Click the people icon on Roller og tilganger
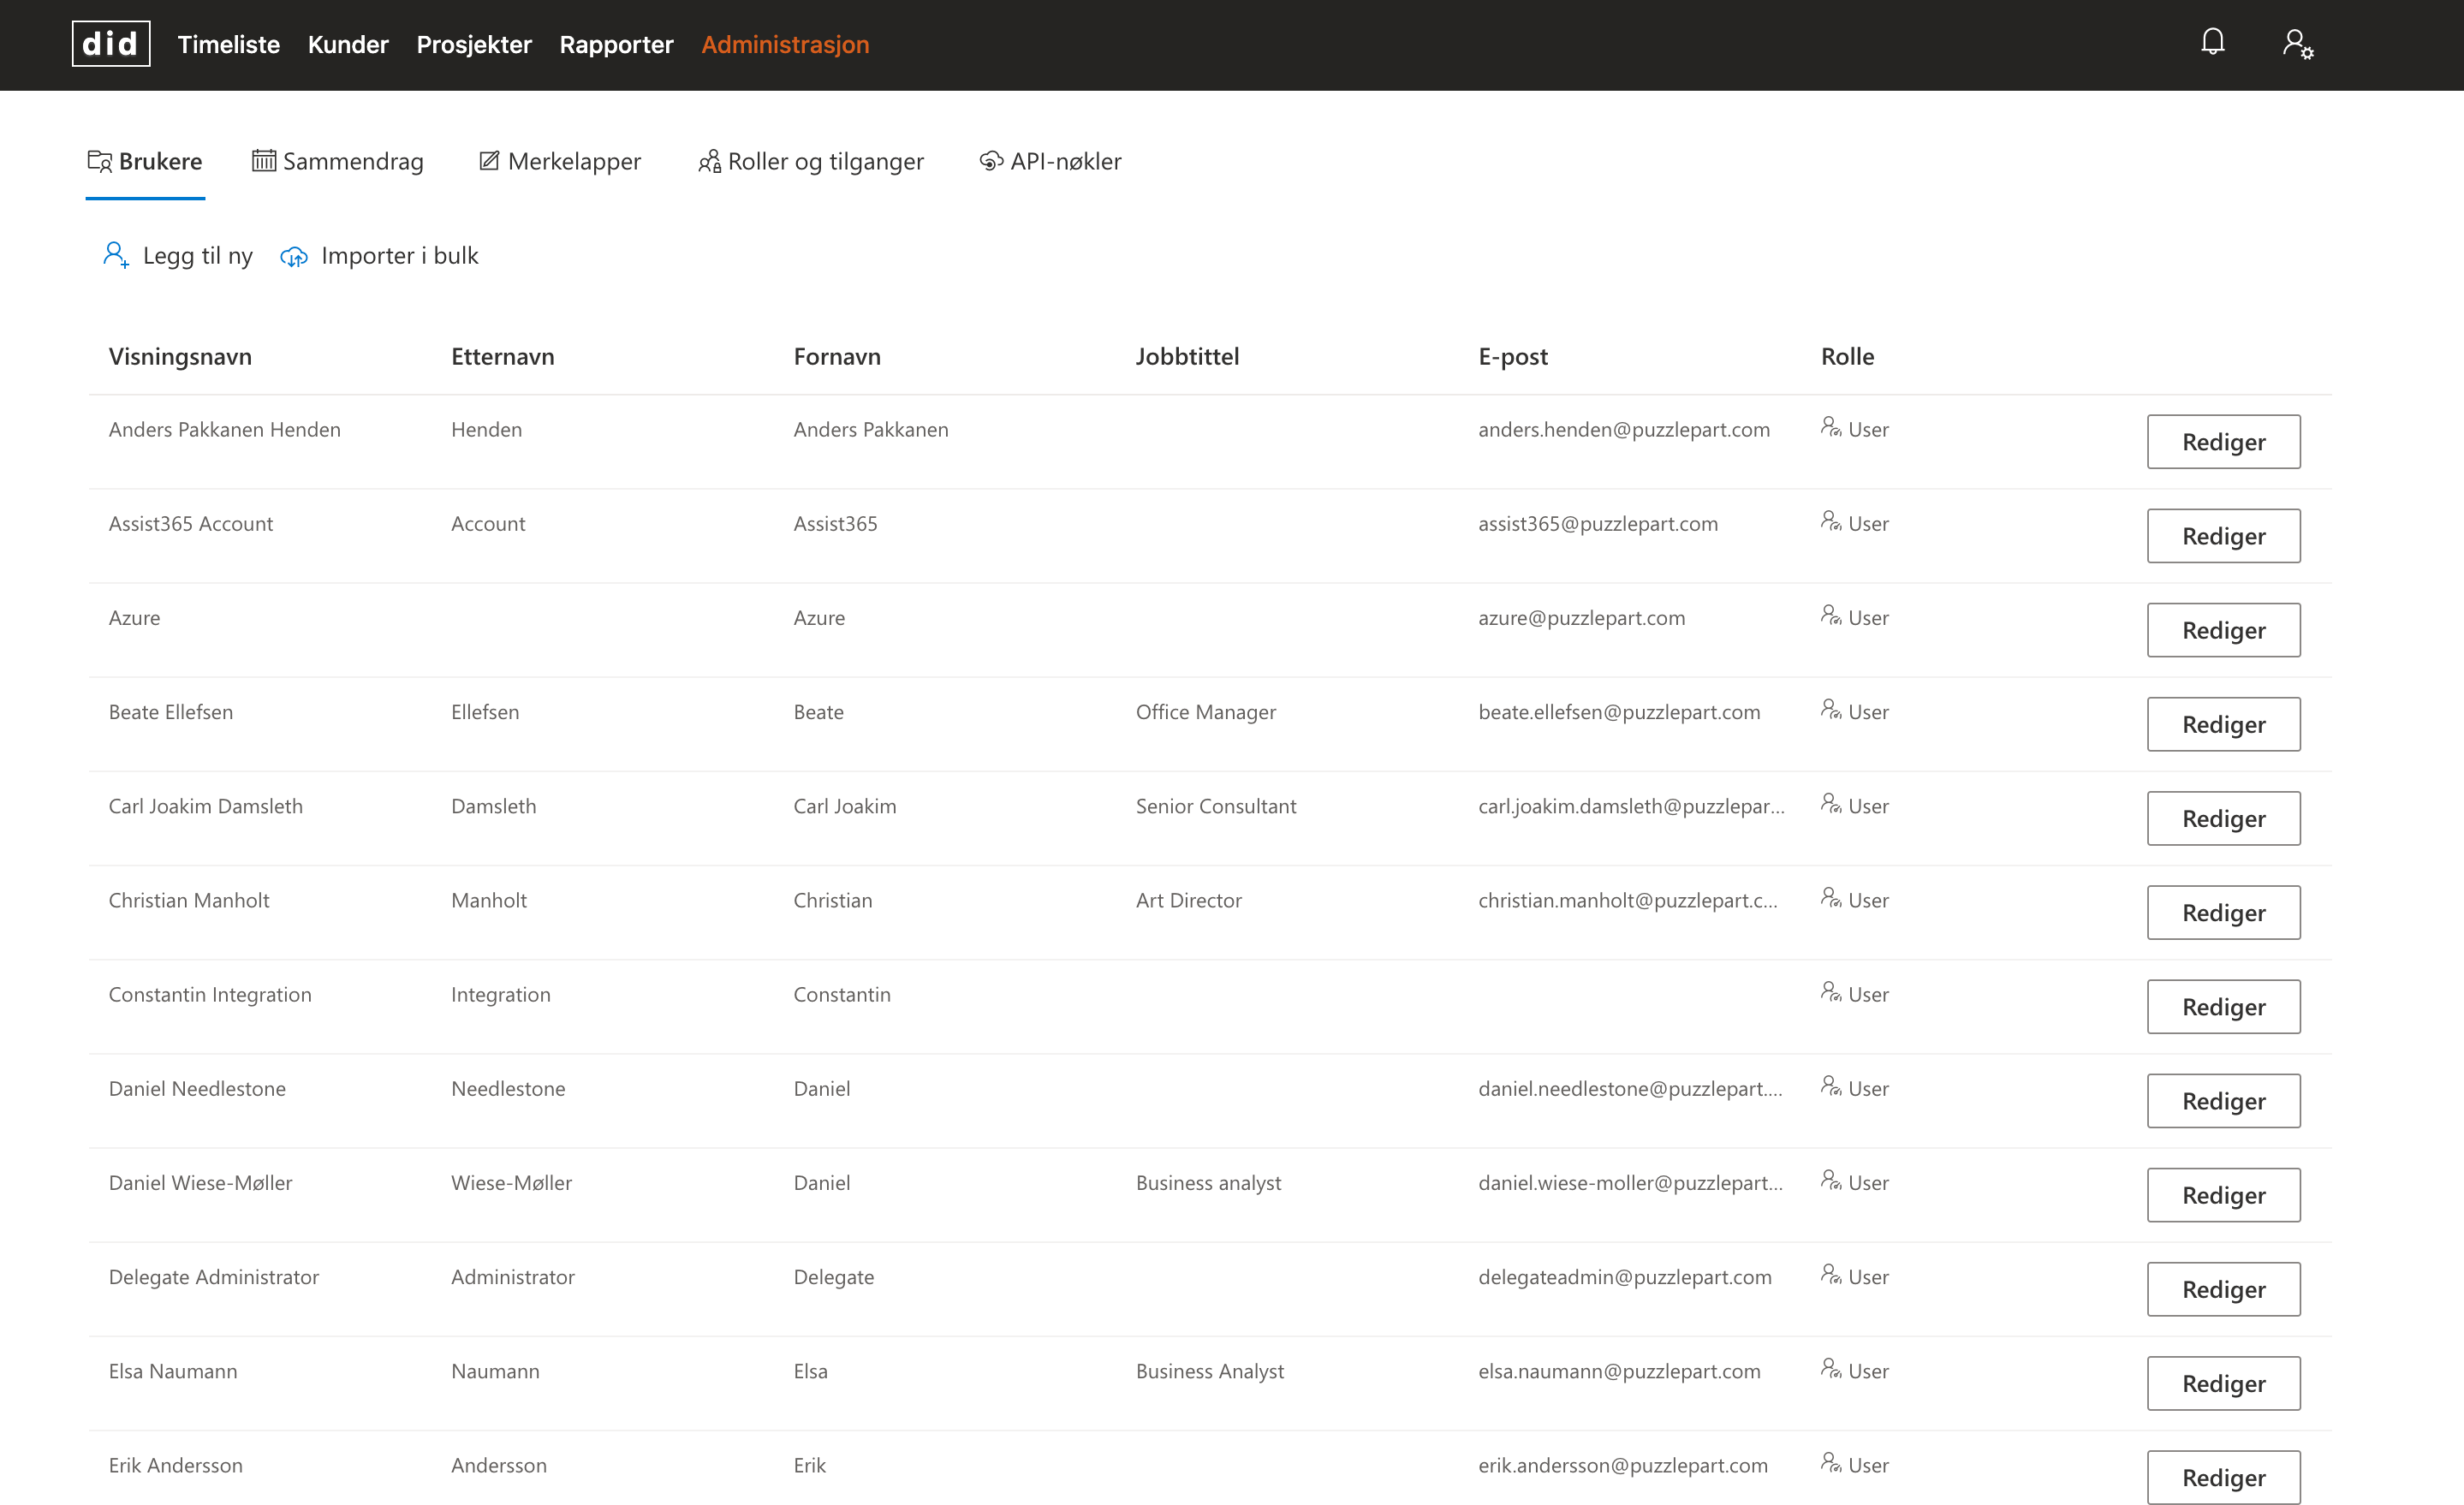2464x1505 pixels. point(709,161)
